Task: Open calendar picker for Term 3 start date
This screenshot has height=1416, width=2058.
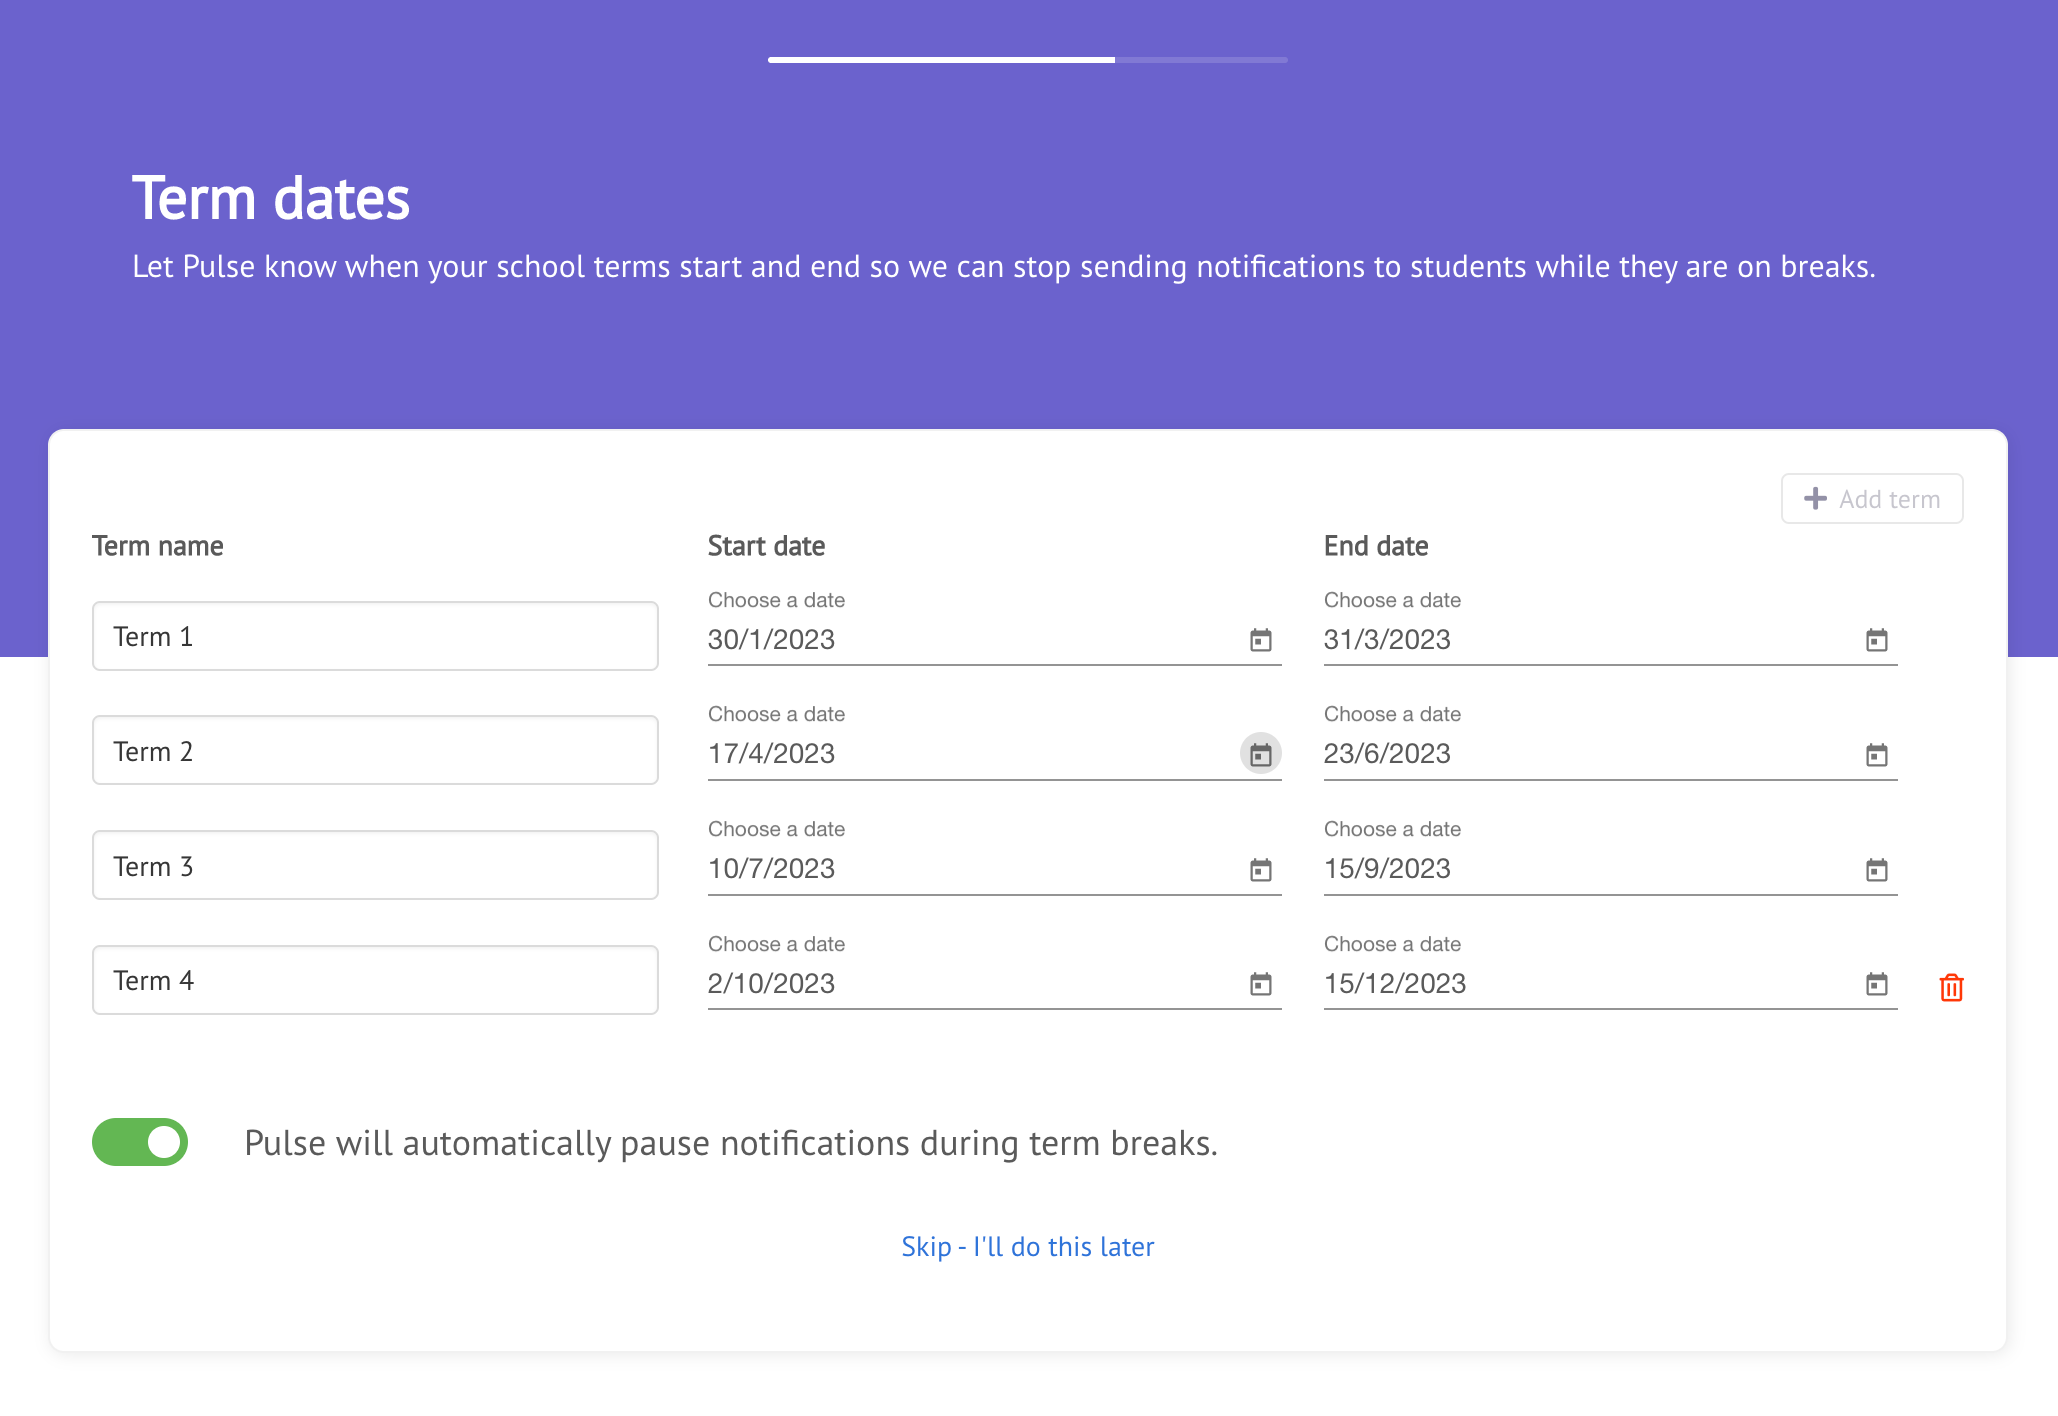Action: (1260, 870)
